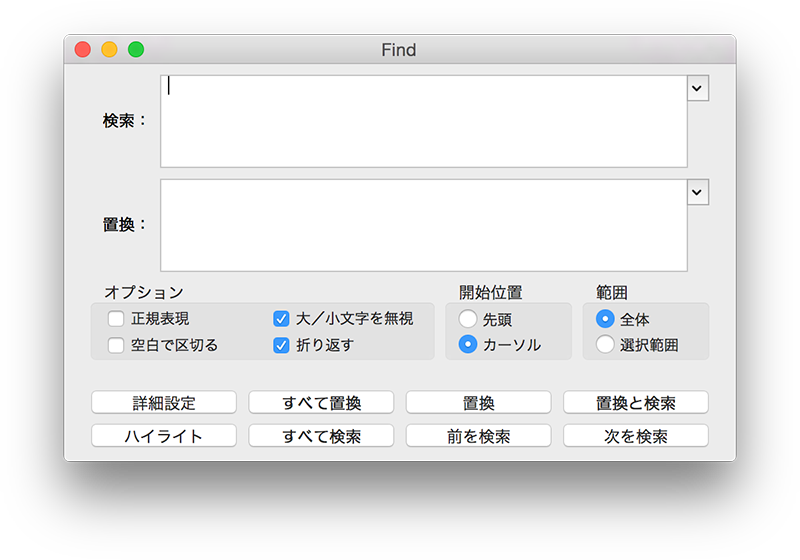The width and height of the screenshot is (800, 560).
Task: Enable the 空白で区切る checkbox
Action: [x=116, y=345]
